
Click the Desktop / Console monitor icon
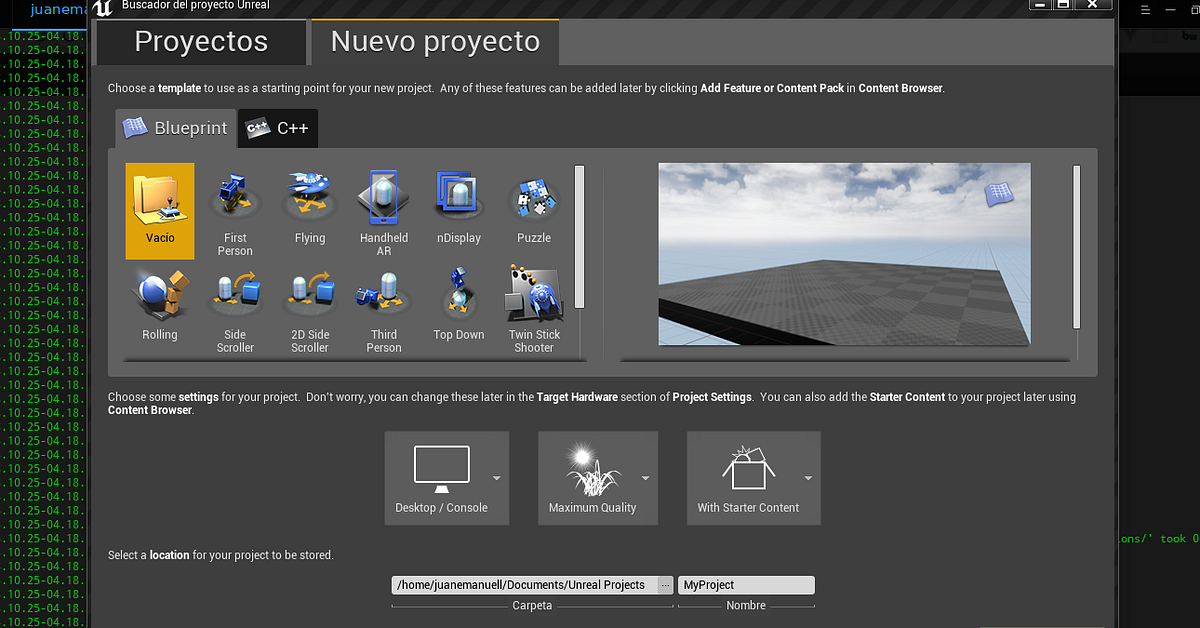[x=442, y=469]
